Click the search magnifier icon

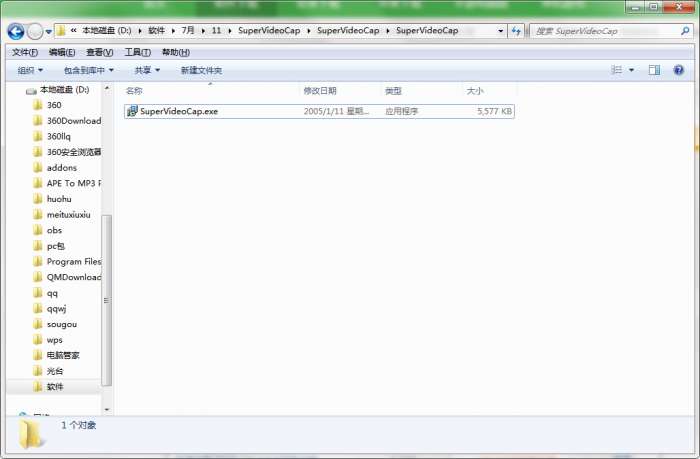[x=685, y=31]
